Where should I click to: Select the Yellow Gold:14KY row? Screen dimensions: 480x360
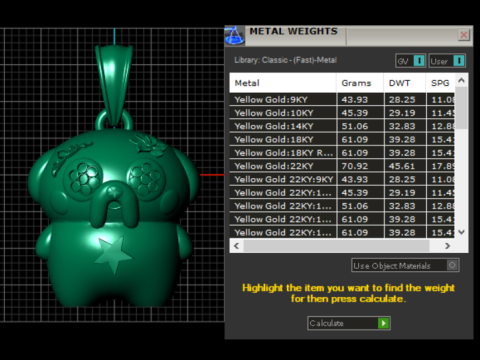click(342, 126)
